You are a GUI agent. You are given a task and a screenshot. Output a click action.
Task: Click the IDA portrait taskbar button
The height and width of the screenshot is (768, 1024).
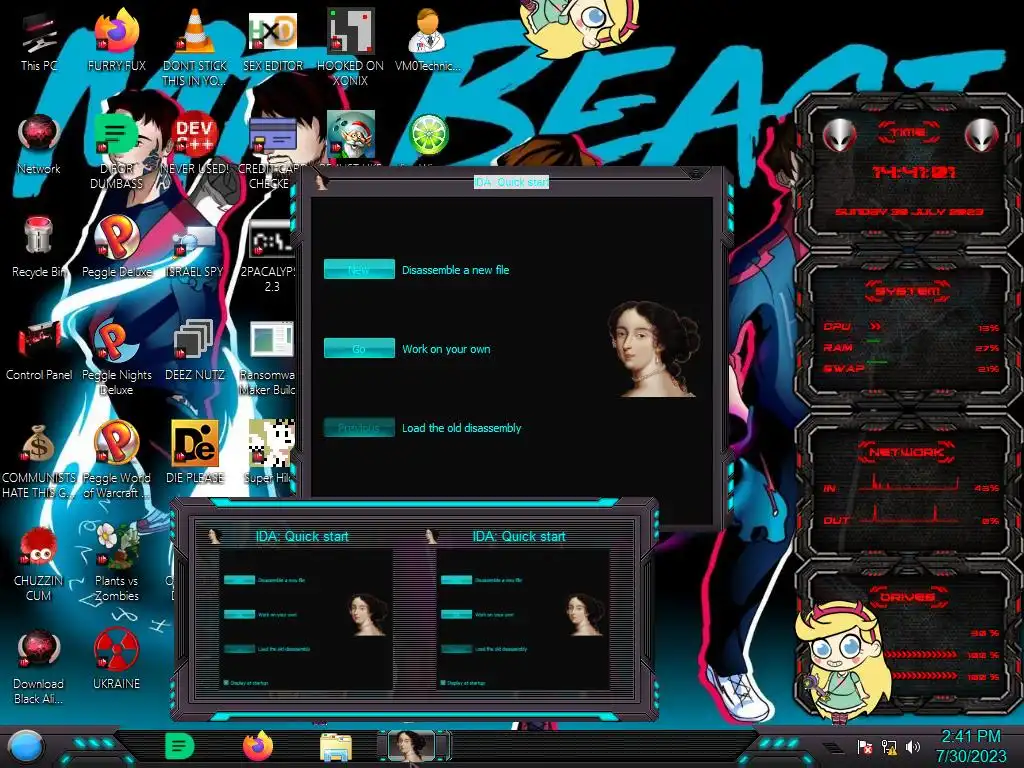[x=413, y=746]
